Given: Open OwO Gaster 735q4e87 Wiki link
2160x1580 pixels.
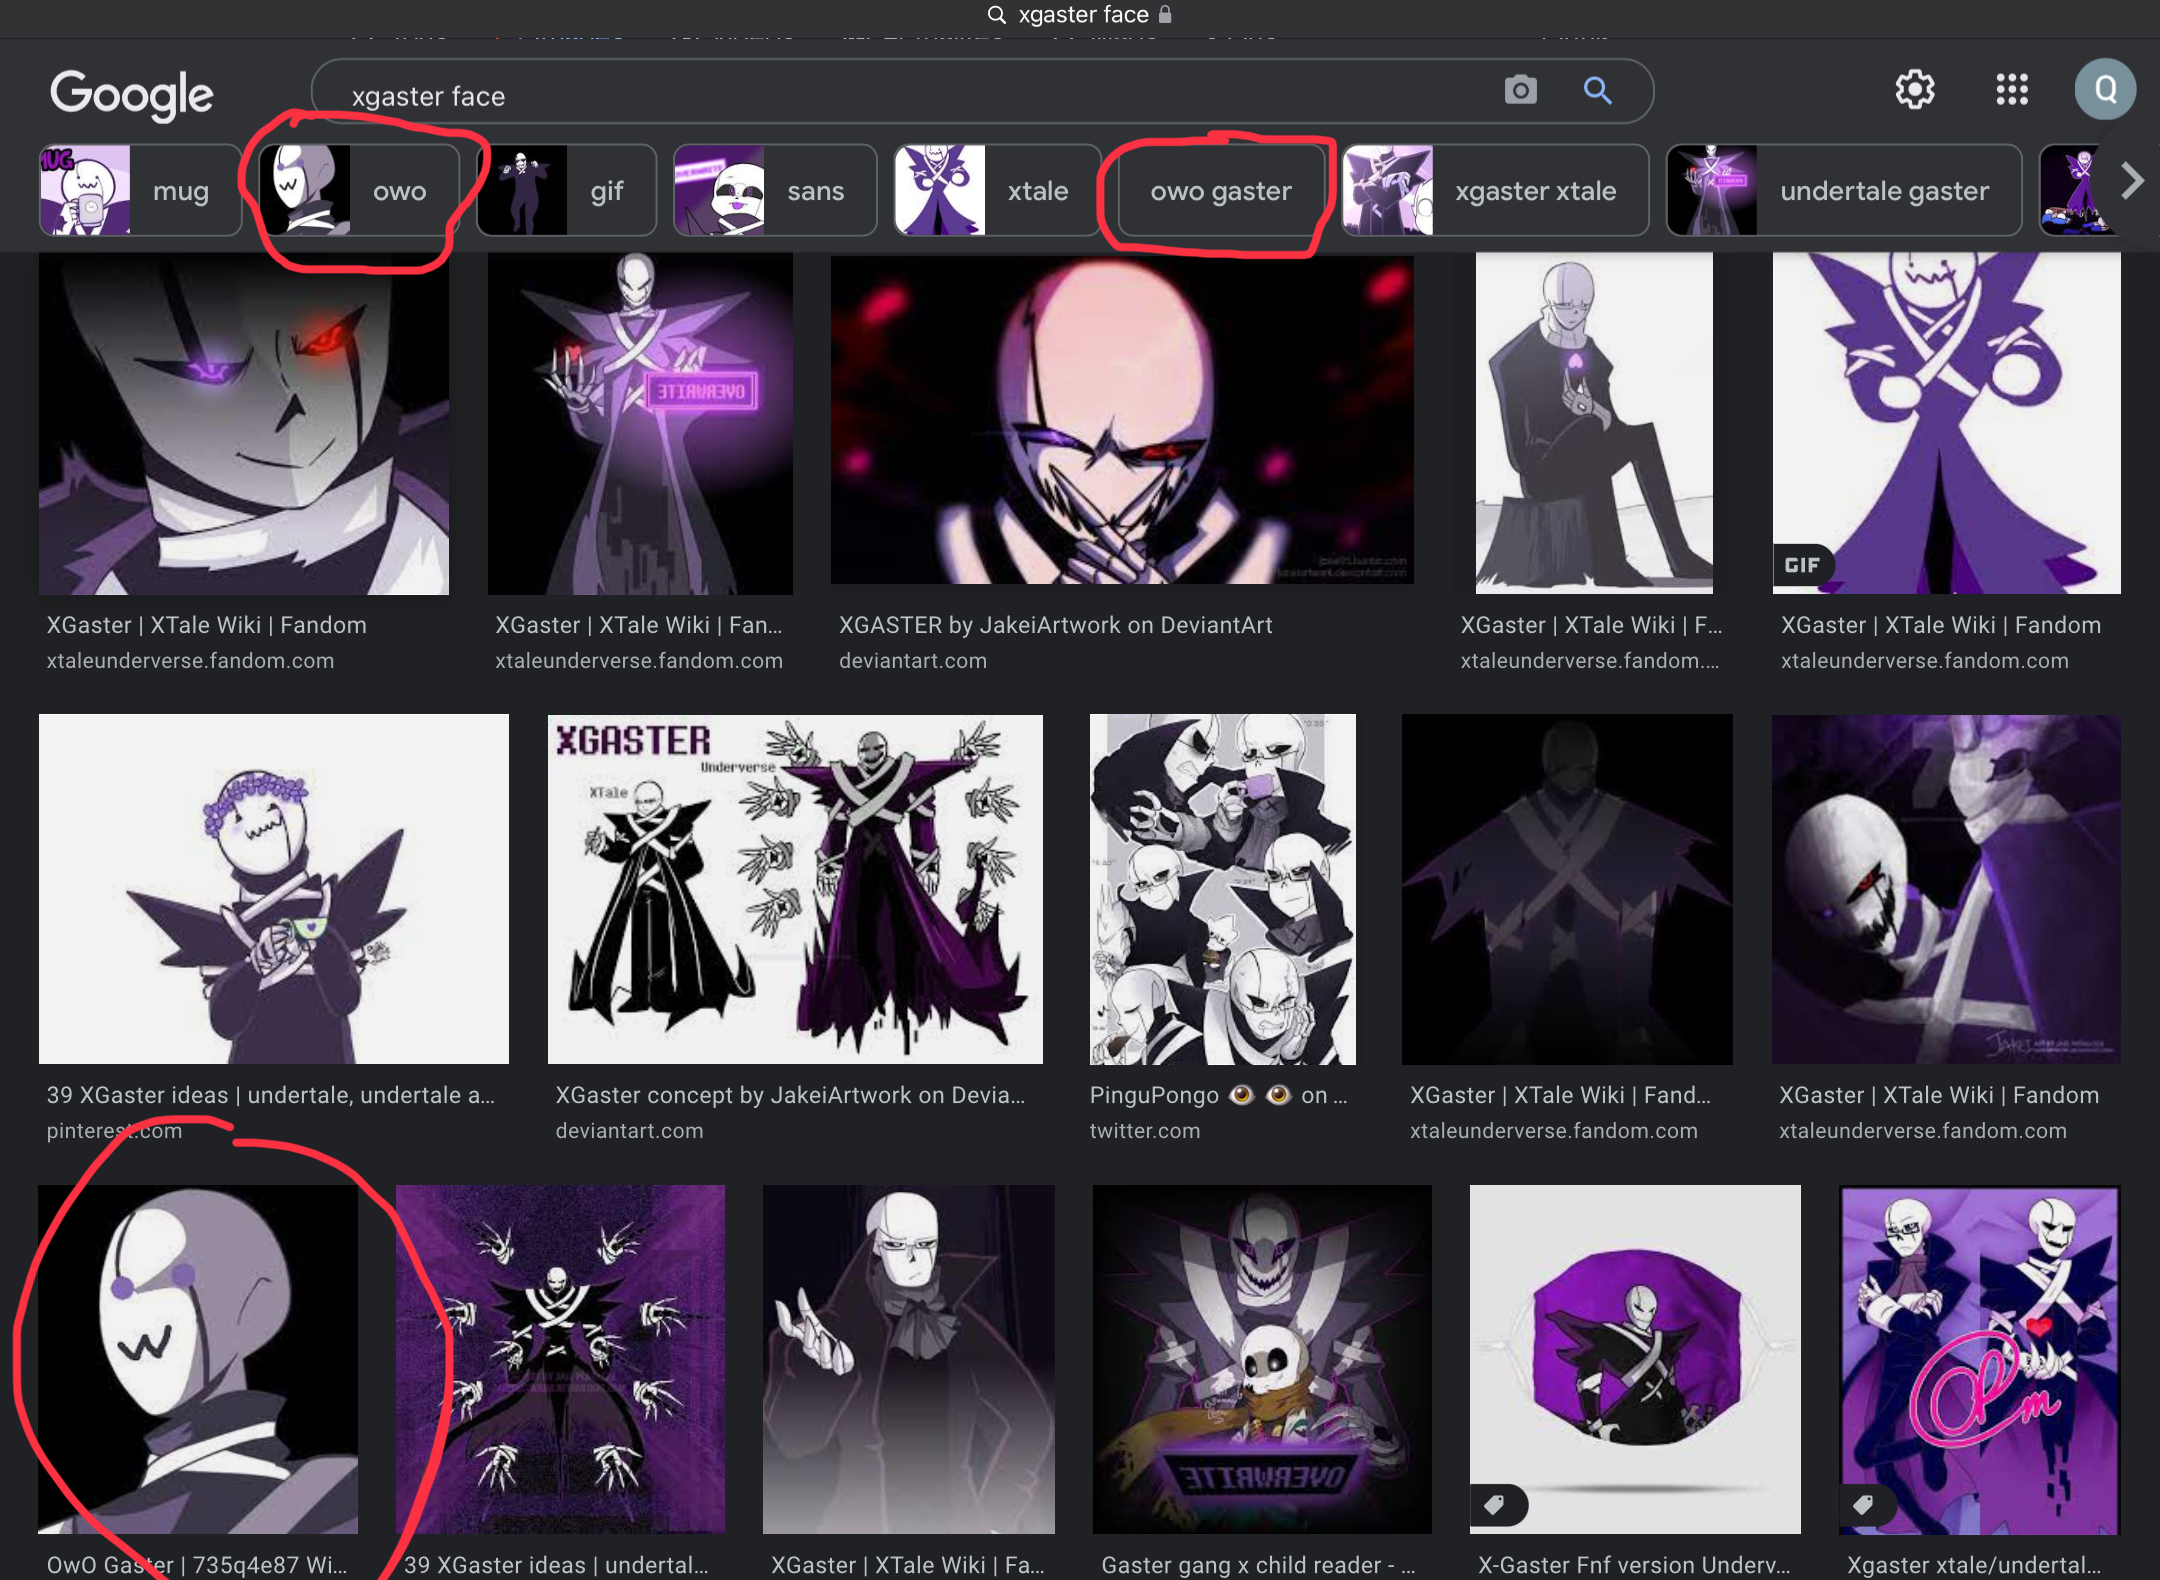Looking at the screenshot, I should point(197,1565).
